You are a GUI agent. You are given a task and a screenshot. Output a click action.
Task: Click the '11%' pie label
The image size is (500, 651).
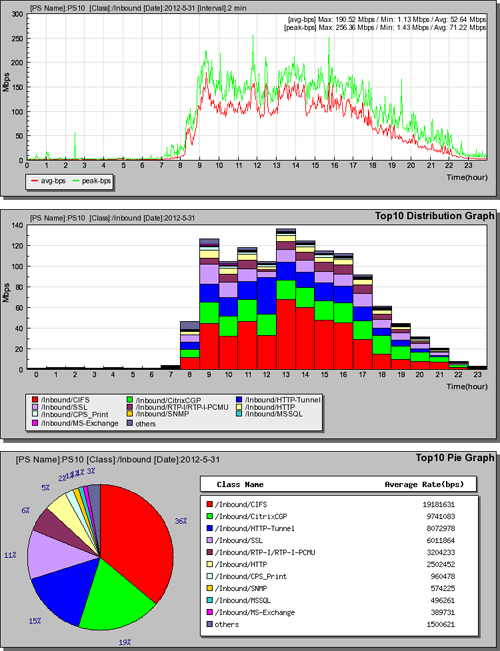10,555
